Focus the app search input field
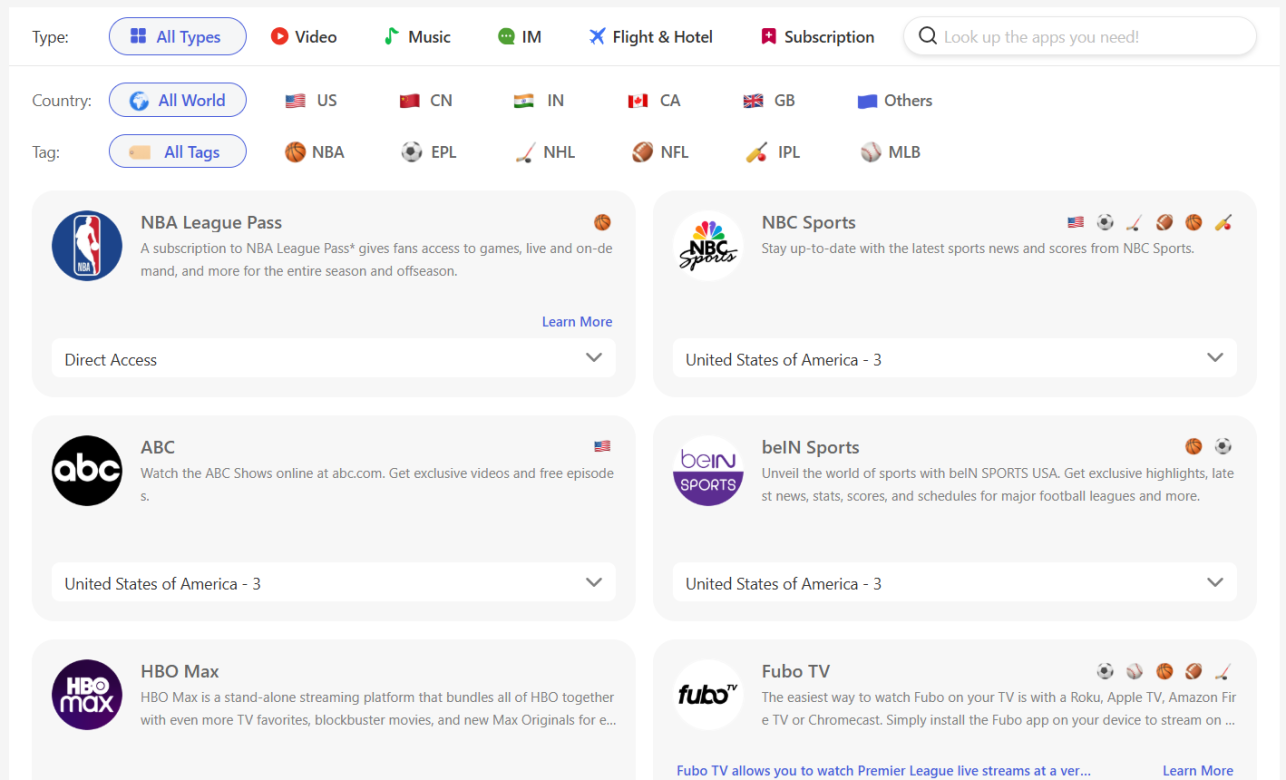The image size is (1286, 780). tap(1090, 37)
